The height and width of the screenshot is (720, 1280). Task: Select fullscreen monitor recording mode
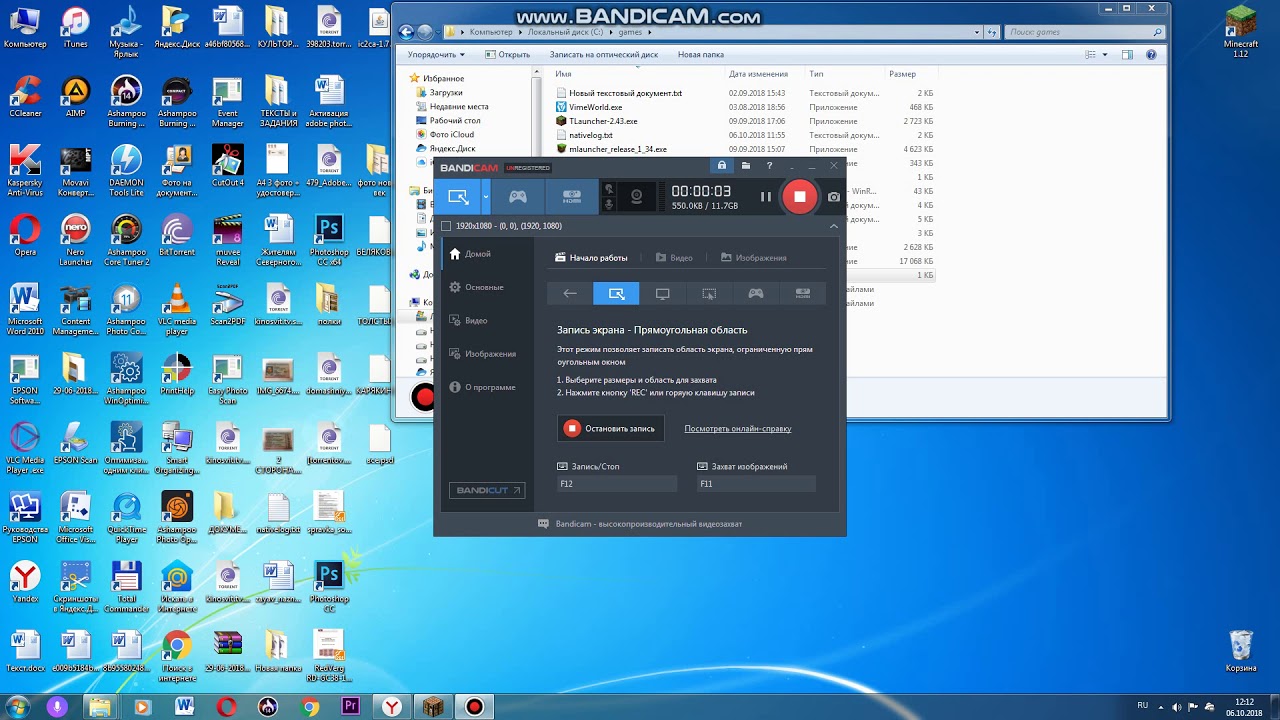tap(662, 293)
